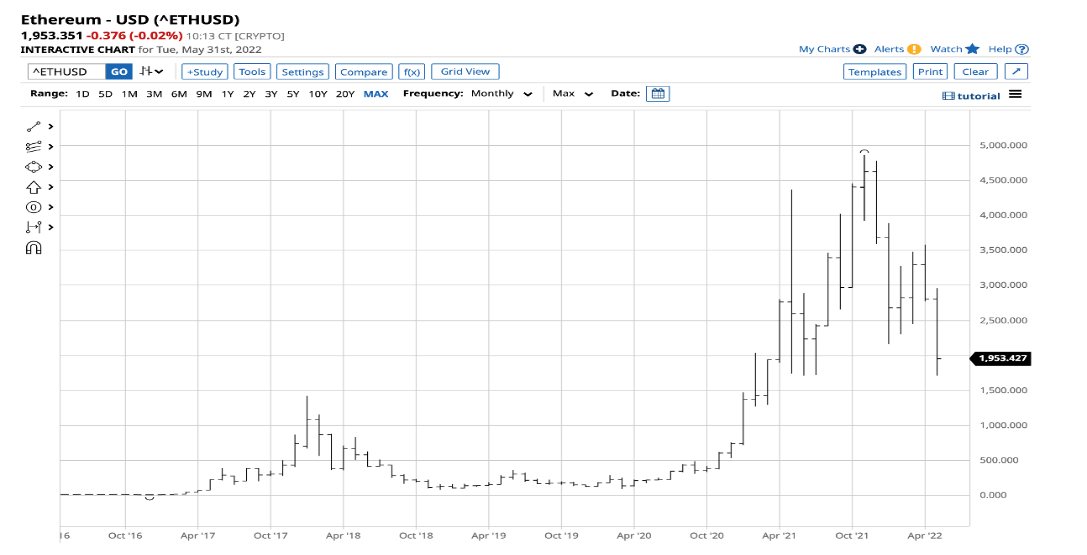Screen dimensions: 1087x555
Task: Click the Alerts exclamation icon
Action: click(914, 49)
